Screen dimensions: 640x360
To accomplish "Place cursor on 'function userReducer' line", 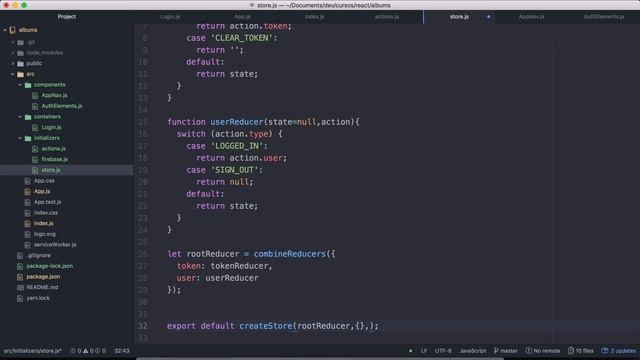I will 263,122.
